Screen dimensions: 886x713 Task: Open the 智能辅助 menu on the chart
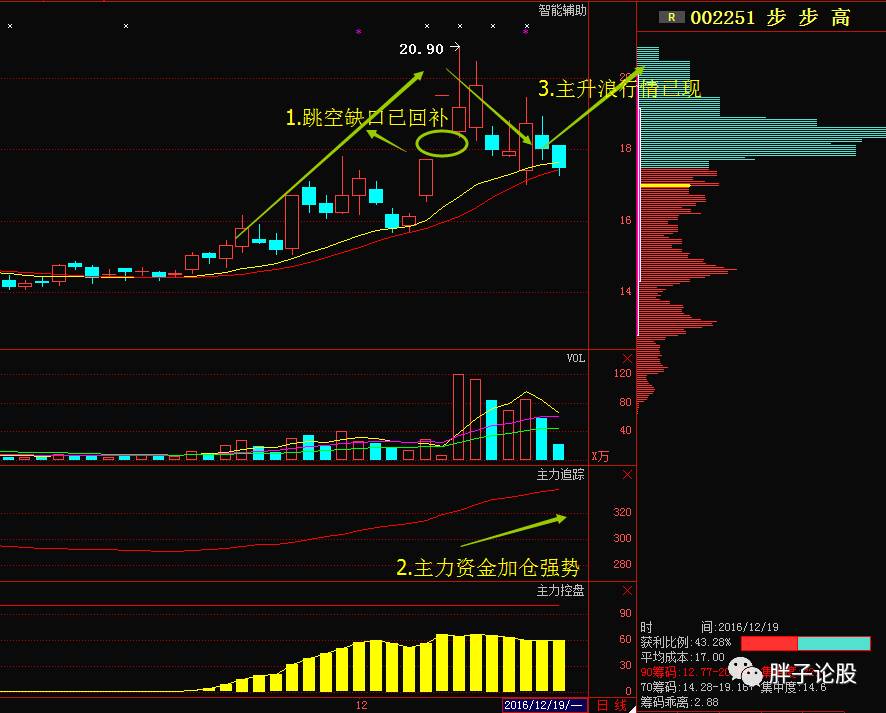[x=562, y=10]
